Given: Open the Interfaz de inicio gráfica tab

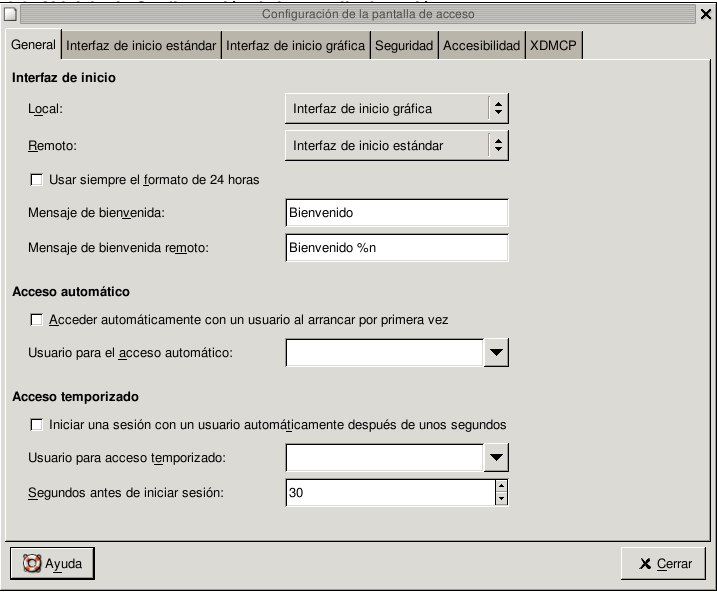Looking at the screenshot, I should 295,46.
